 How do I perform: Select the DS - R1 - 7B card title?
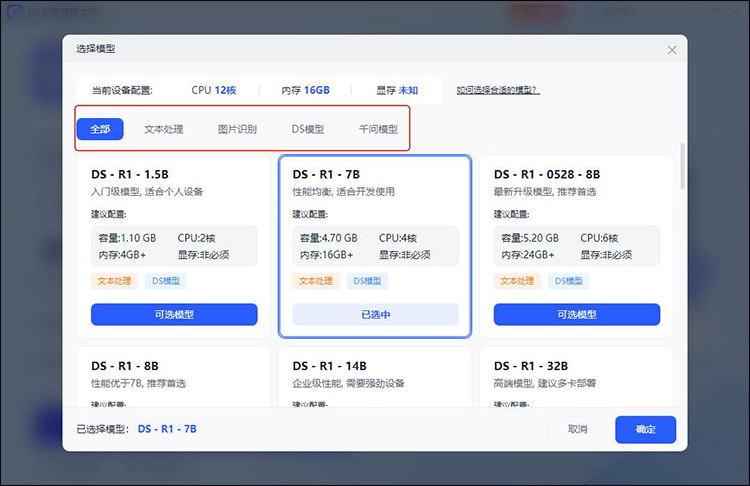326,174
